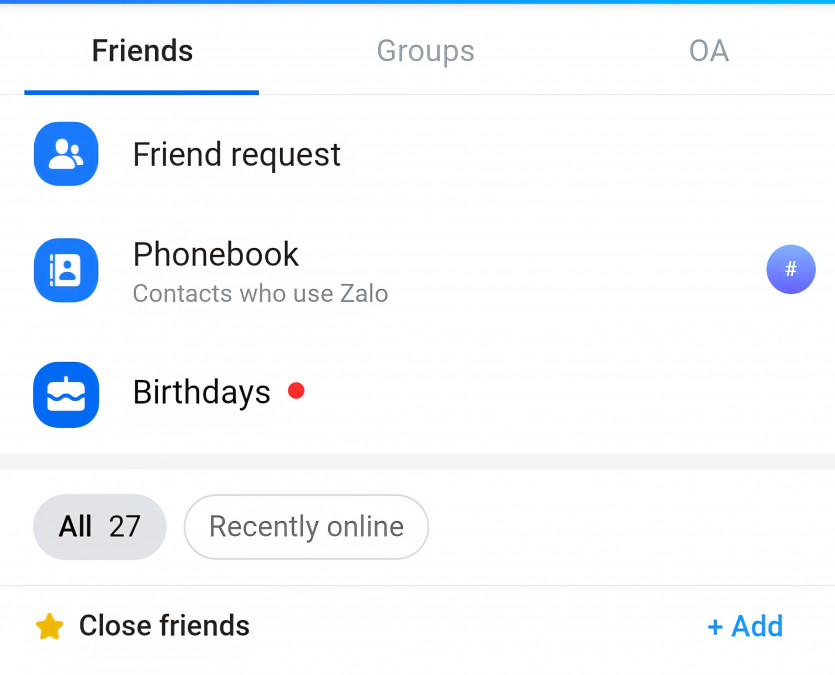Tap the Birthdays cake icon
The image size is (835, 675).
[66, 394]
